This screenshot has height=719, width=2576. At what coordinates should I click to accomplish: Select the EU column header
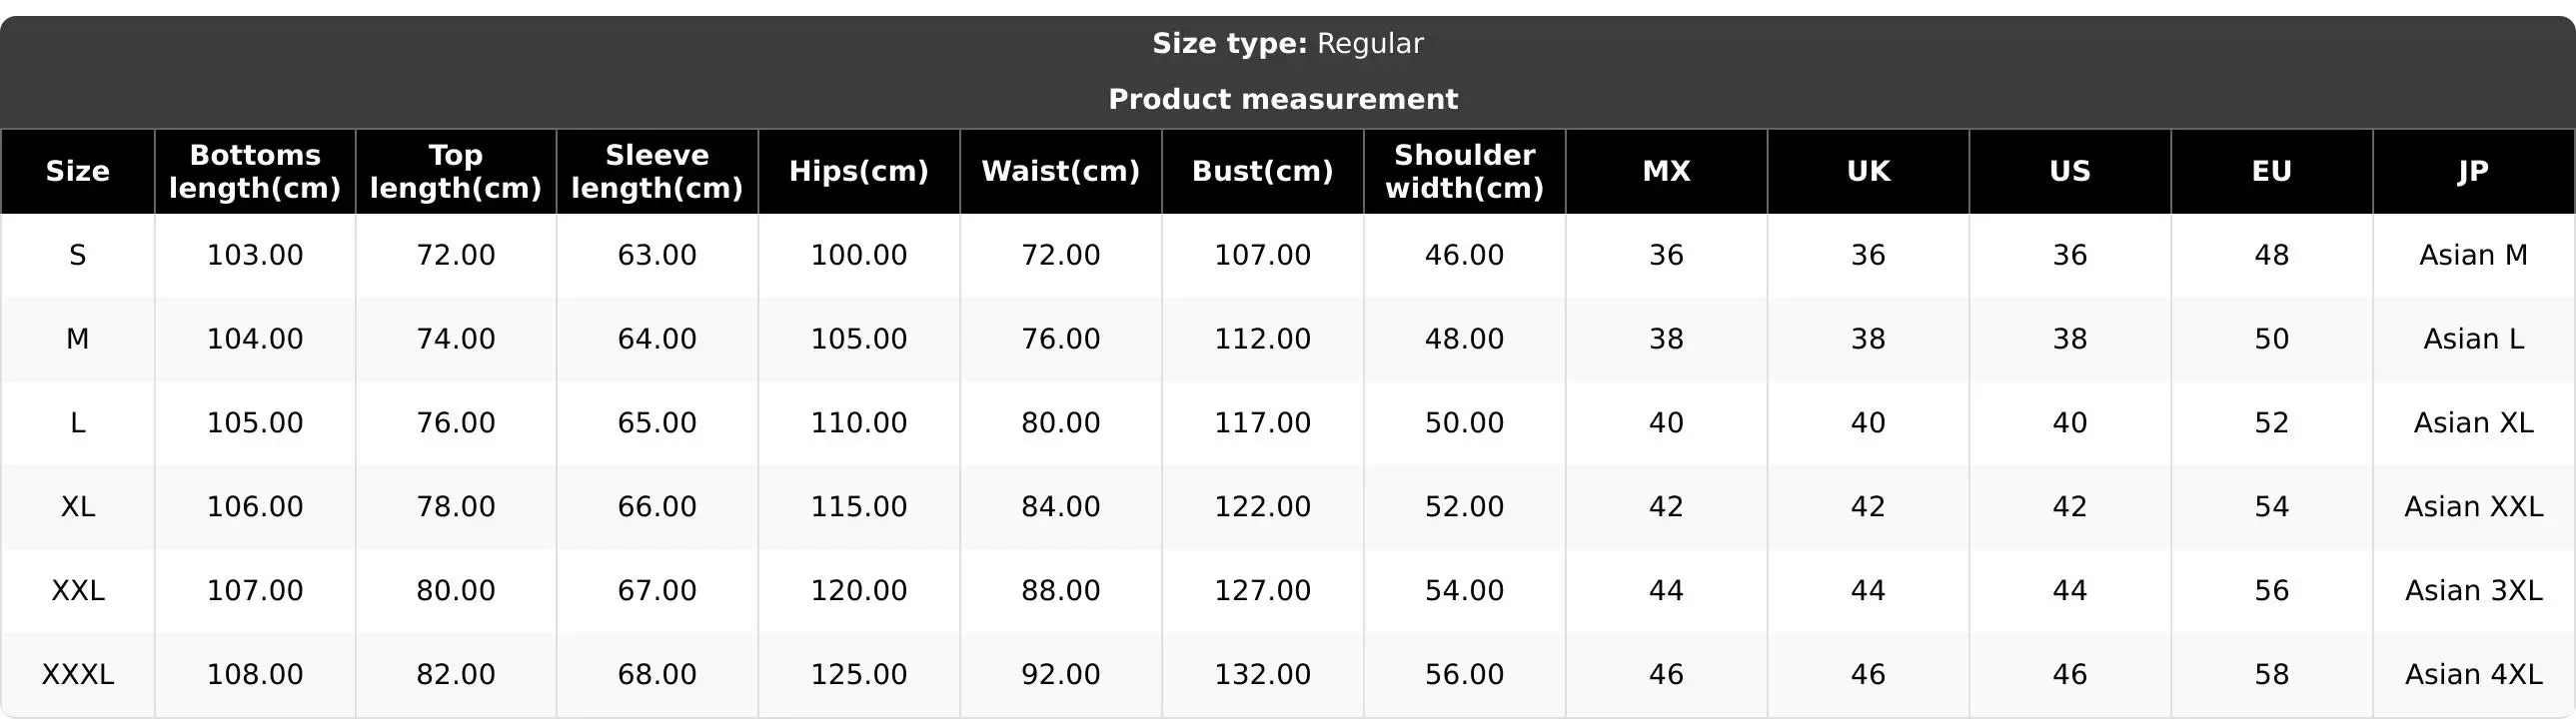pyautogui.click(x=2272, y=171)
